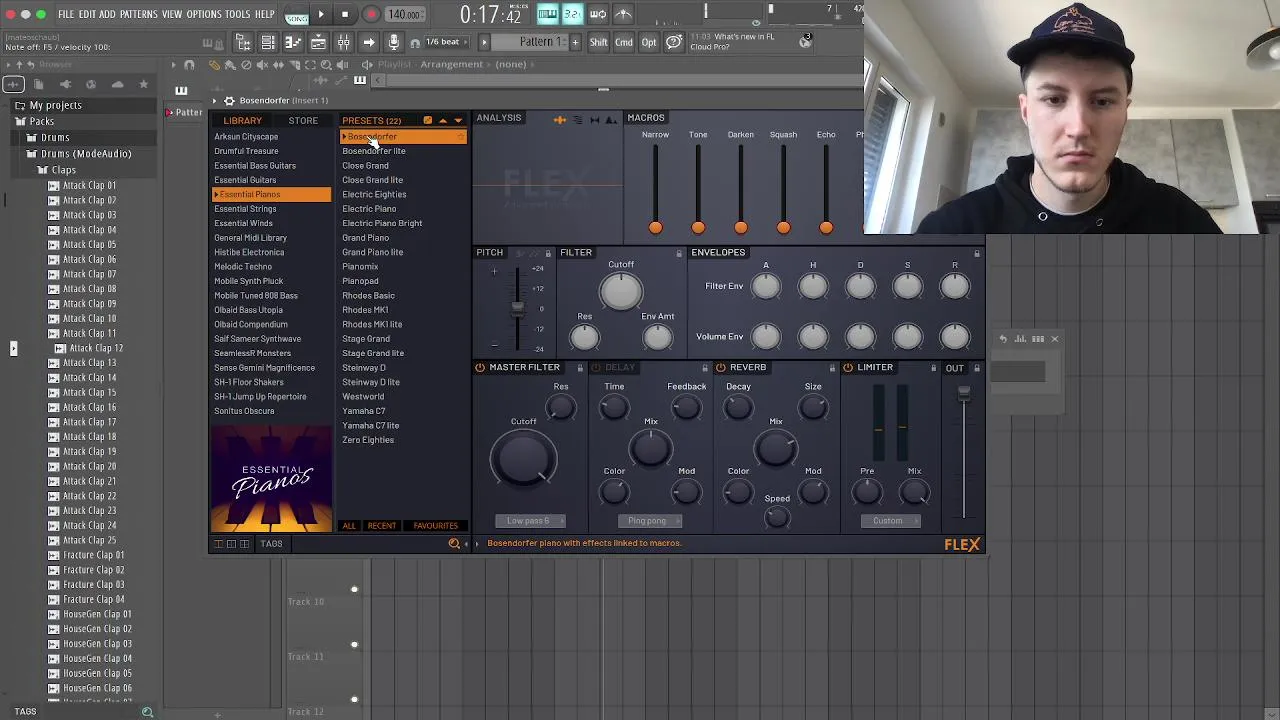Select previous preset with the up arrow
Image resolution: width=1280 pixels, height=720 pixels.
pyautogui.click(x=443, y=120)
